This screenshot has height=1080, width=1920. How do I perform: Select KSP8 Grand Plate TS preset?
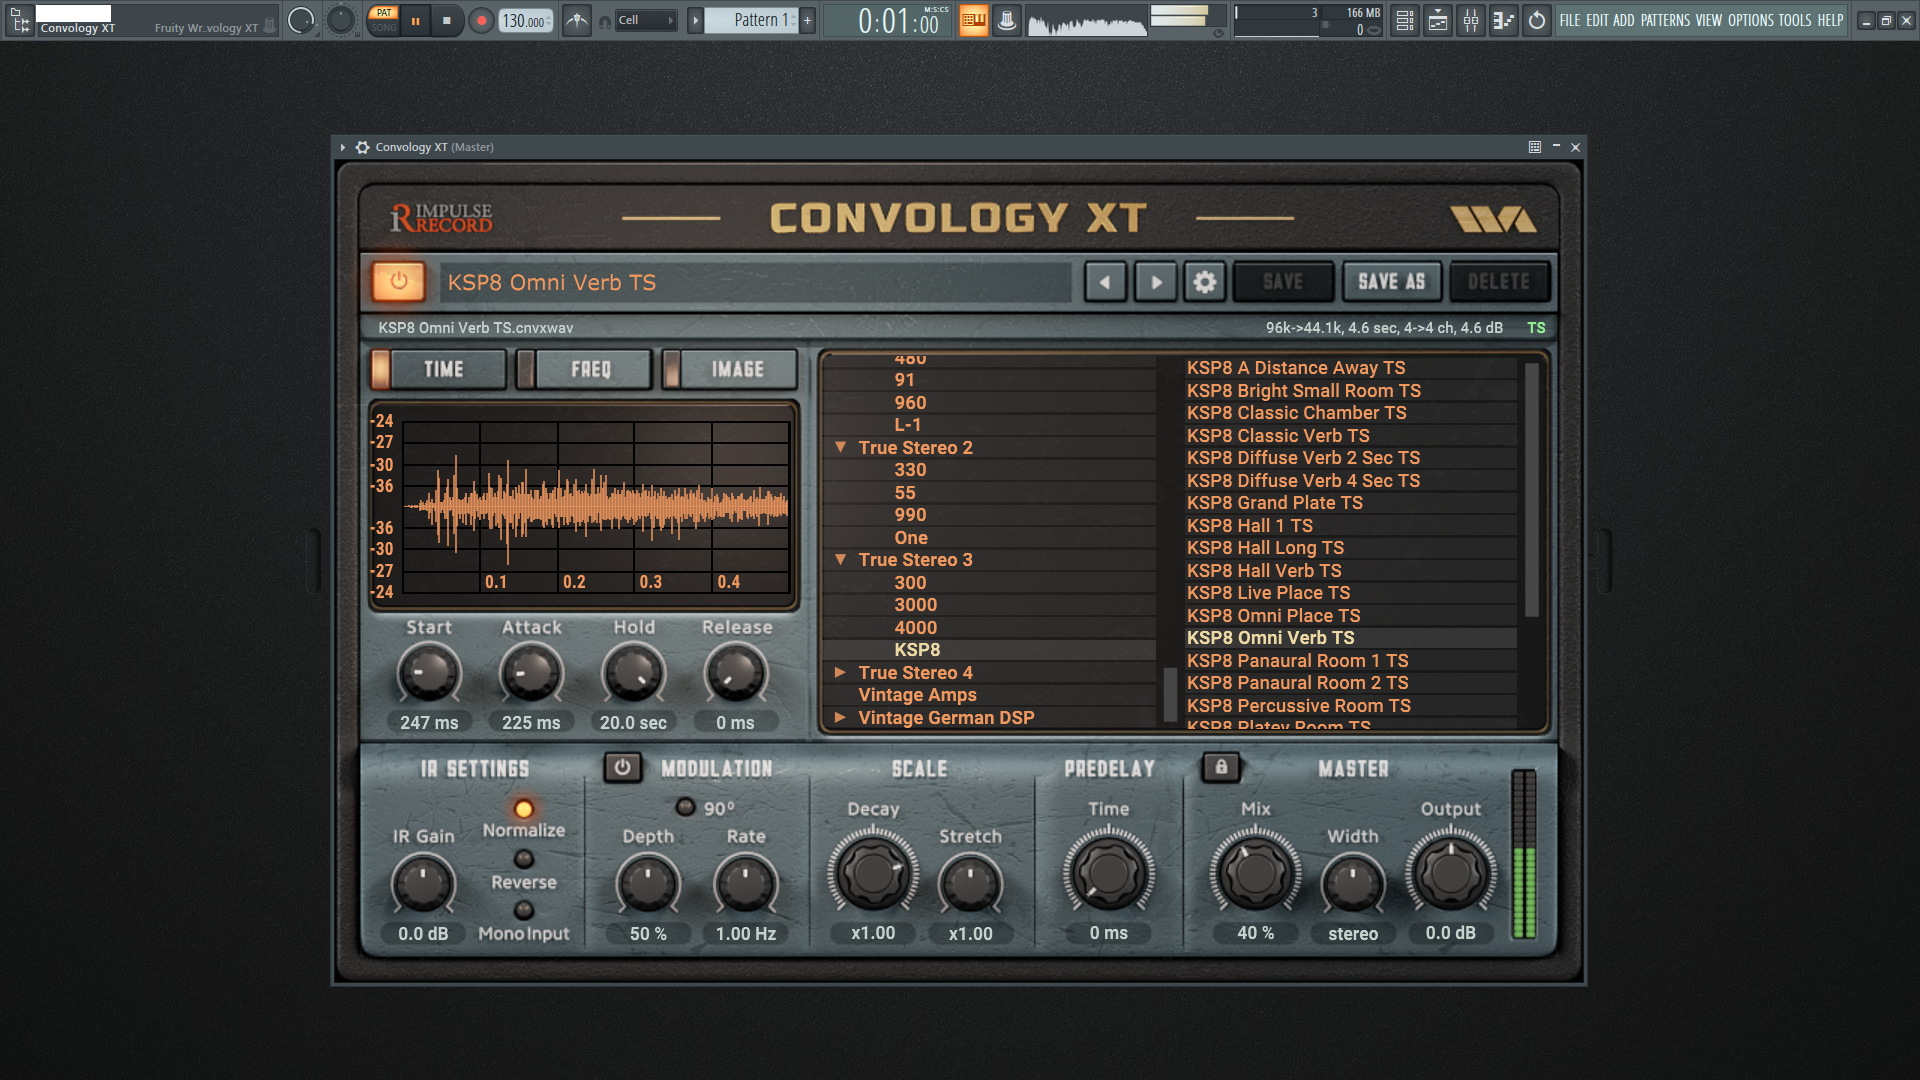click(1350, 503)
